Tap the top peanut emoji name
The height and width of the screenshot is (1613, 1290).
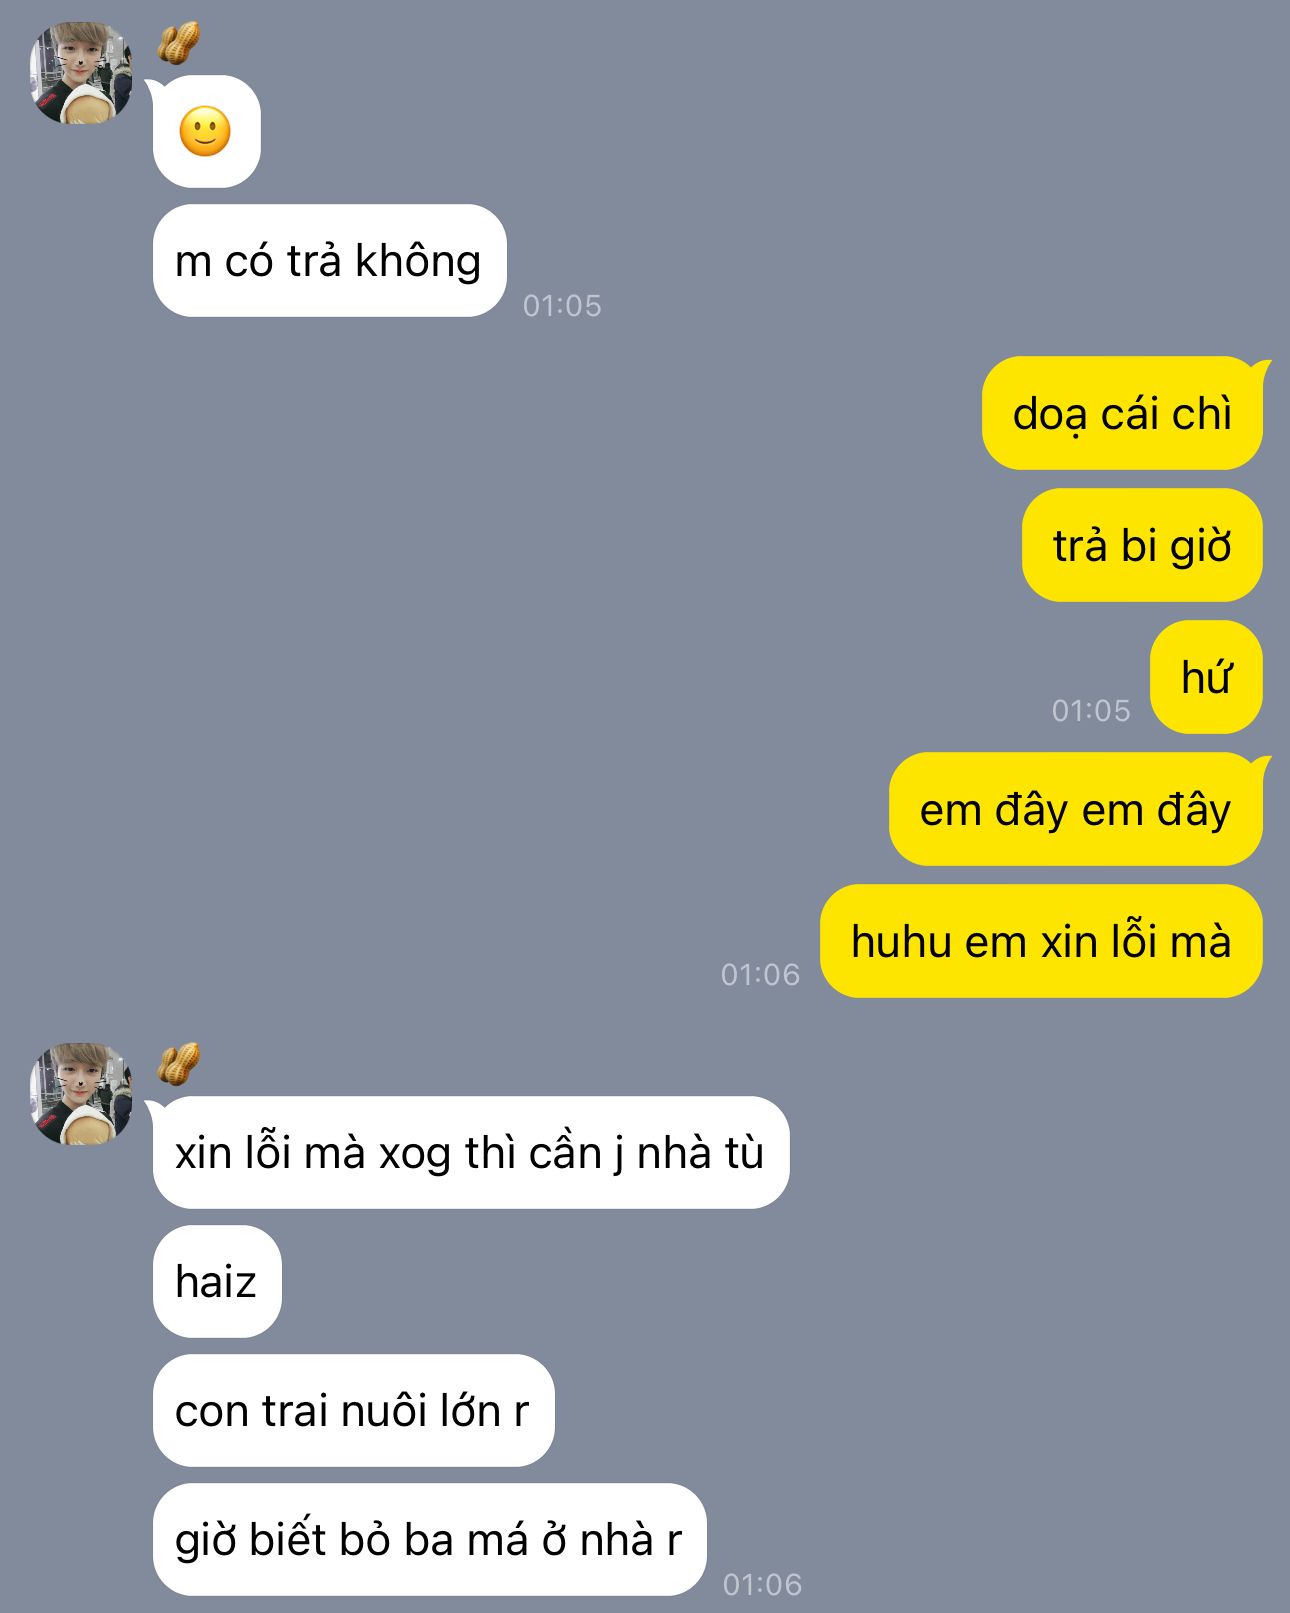pyautogui.click(x=179, y=43)
